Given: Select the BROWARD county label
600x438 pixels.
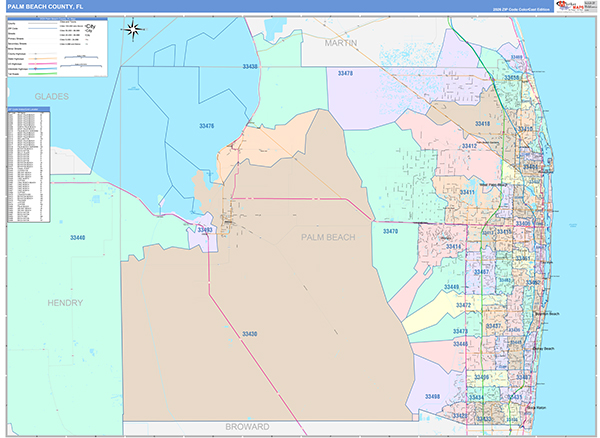Looking at the screenshot, I should tap(245, 427).
